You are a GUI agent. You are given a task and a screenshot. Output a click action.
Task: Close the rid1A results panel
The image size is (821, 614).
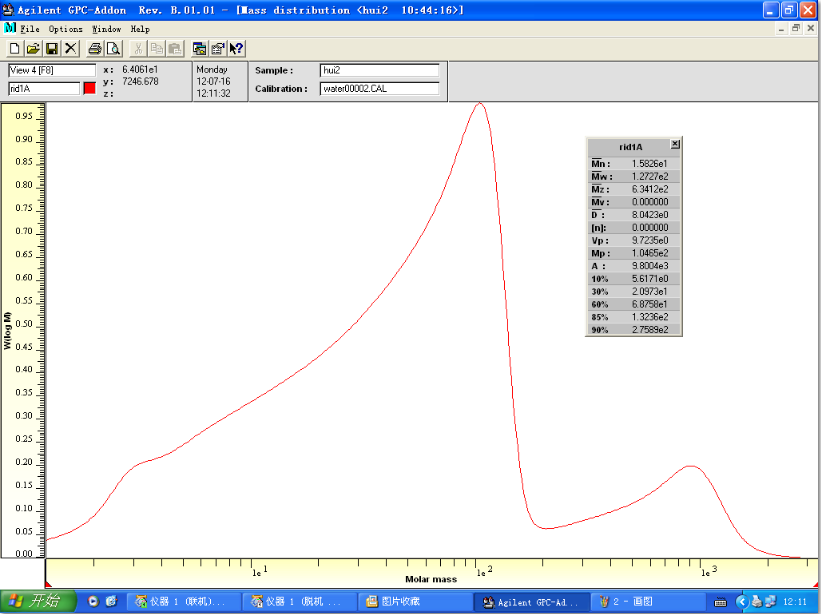(x=675, y=144)
